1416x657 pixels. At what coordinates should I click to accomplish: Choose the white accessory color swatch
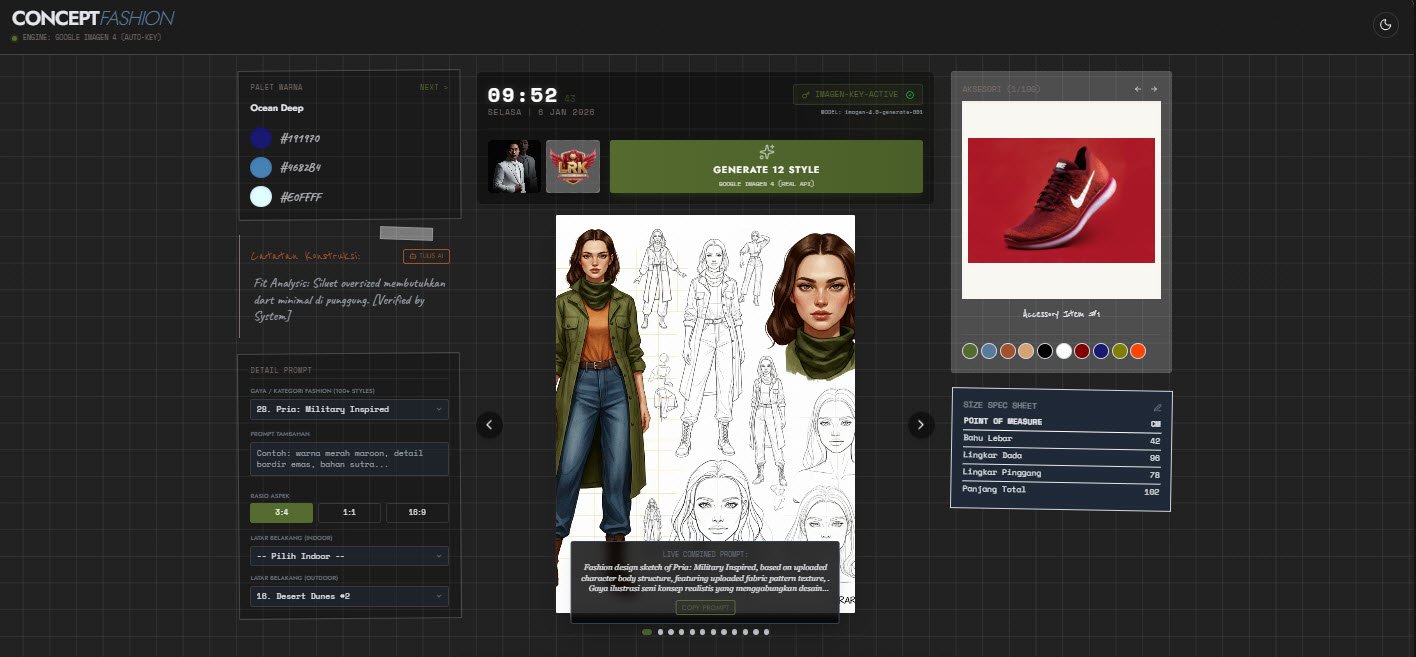(x=1064, y=351)
